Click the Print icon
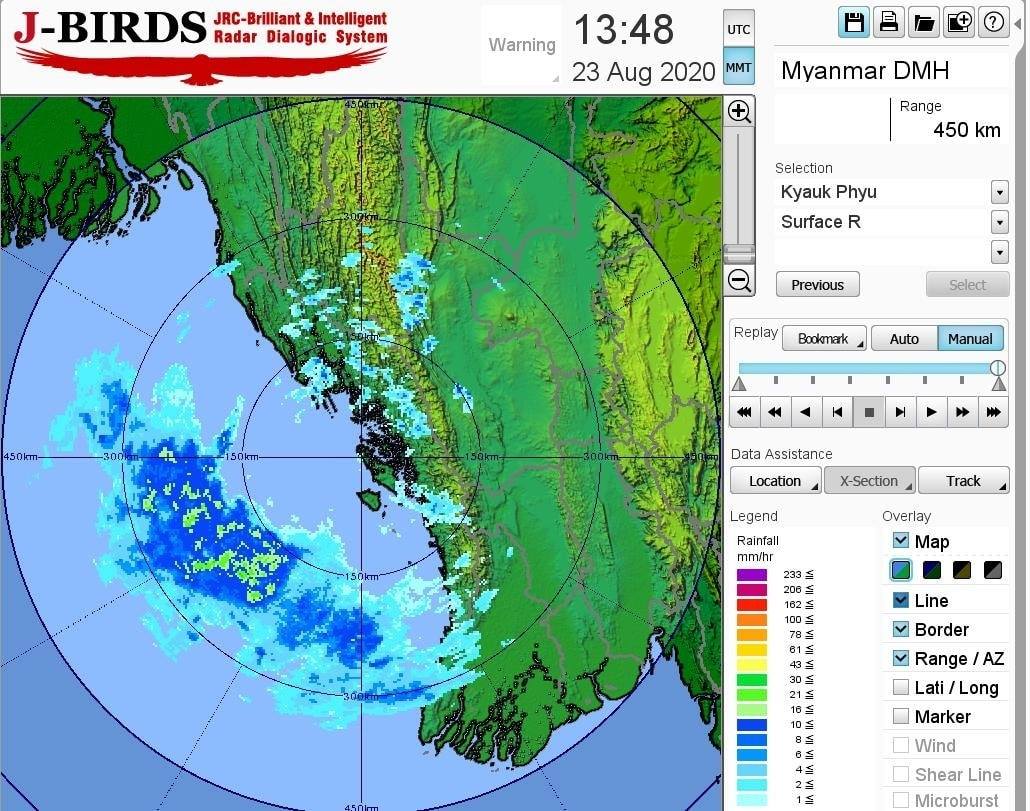The width and height of the screenshot is (1030, 811). click(888, 22)
